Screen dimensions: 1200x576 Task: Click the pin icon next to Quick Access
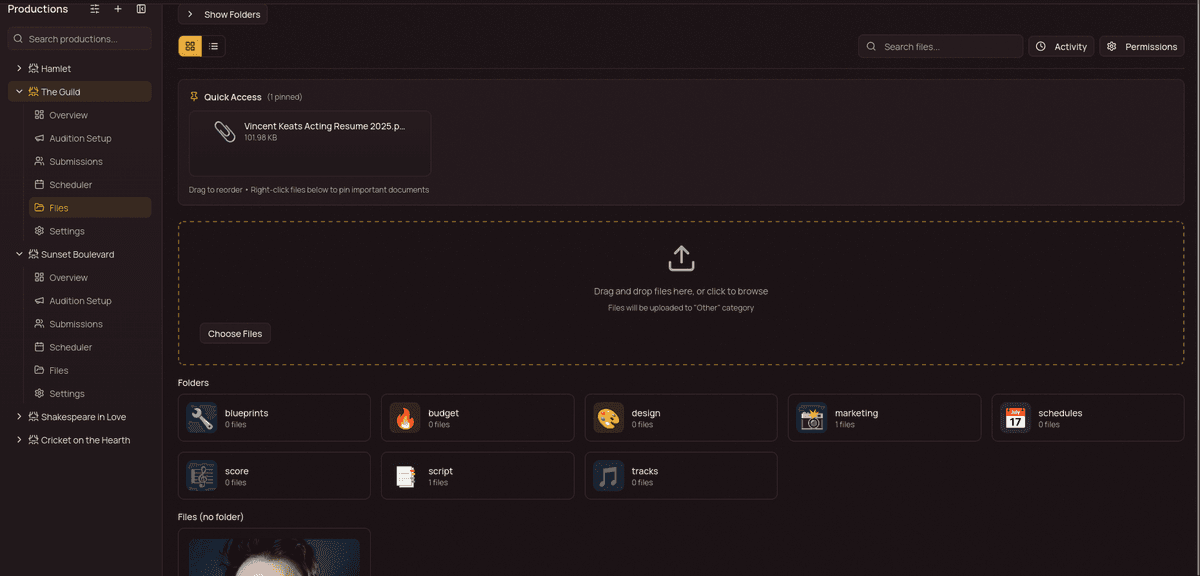[x=192, y=96]
